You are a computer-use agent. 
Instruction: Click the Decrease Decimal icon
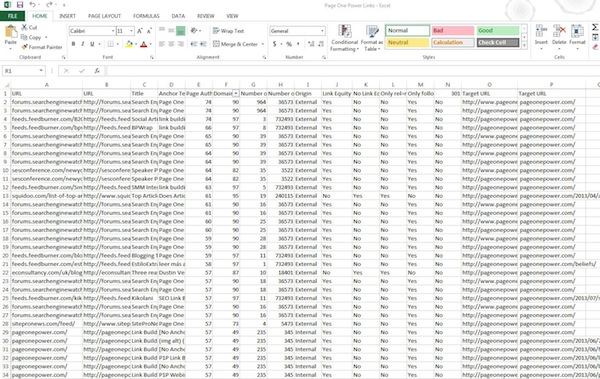321,44
